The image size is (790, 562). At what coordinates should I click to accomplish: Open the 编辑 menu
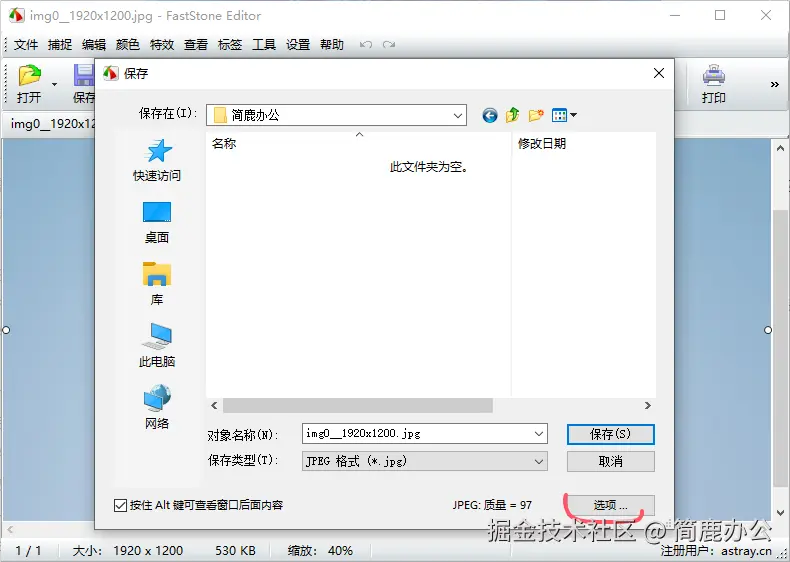pos(94,45)
